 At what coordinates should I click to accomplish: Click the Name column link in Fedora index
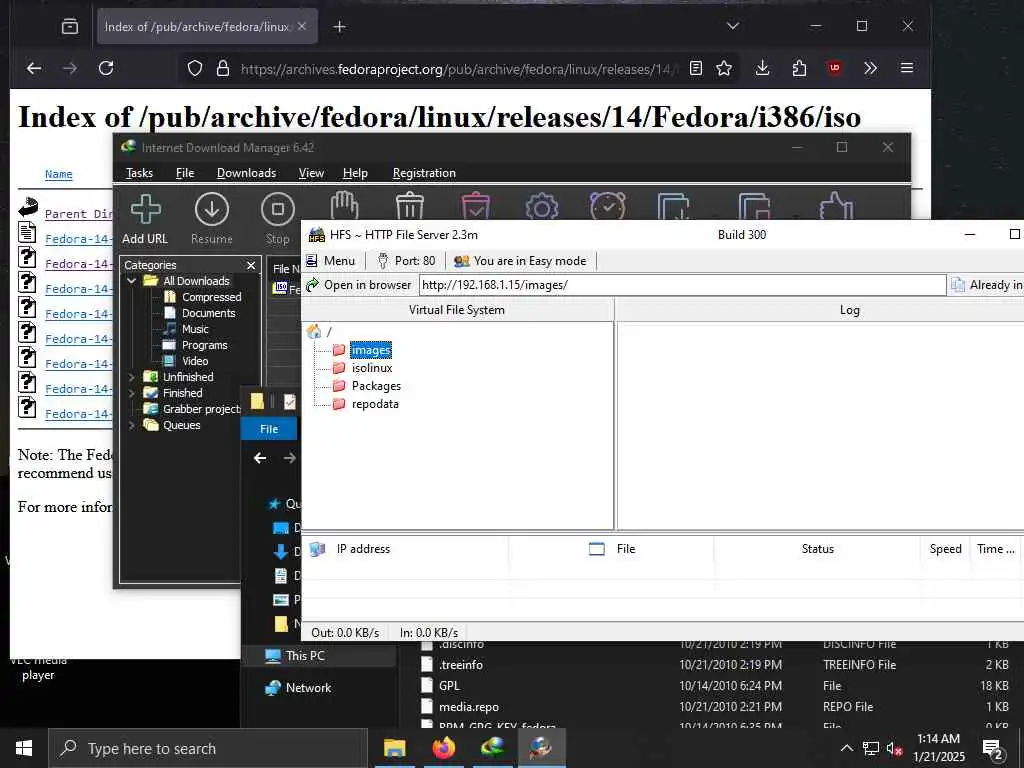click(58, 174)
